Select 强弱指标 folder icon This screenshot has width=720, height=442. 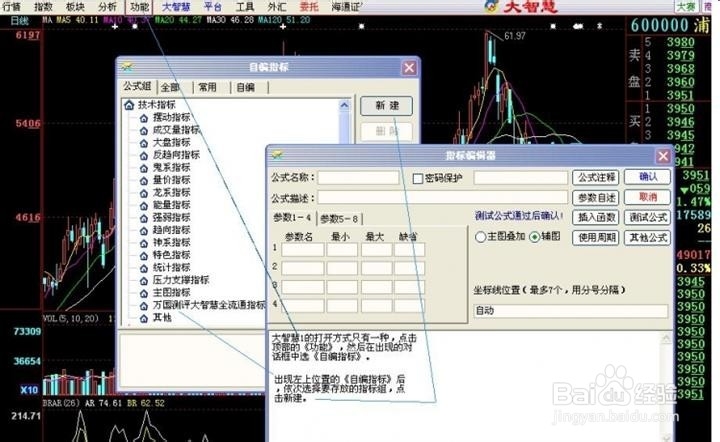point(144,218)
